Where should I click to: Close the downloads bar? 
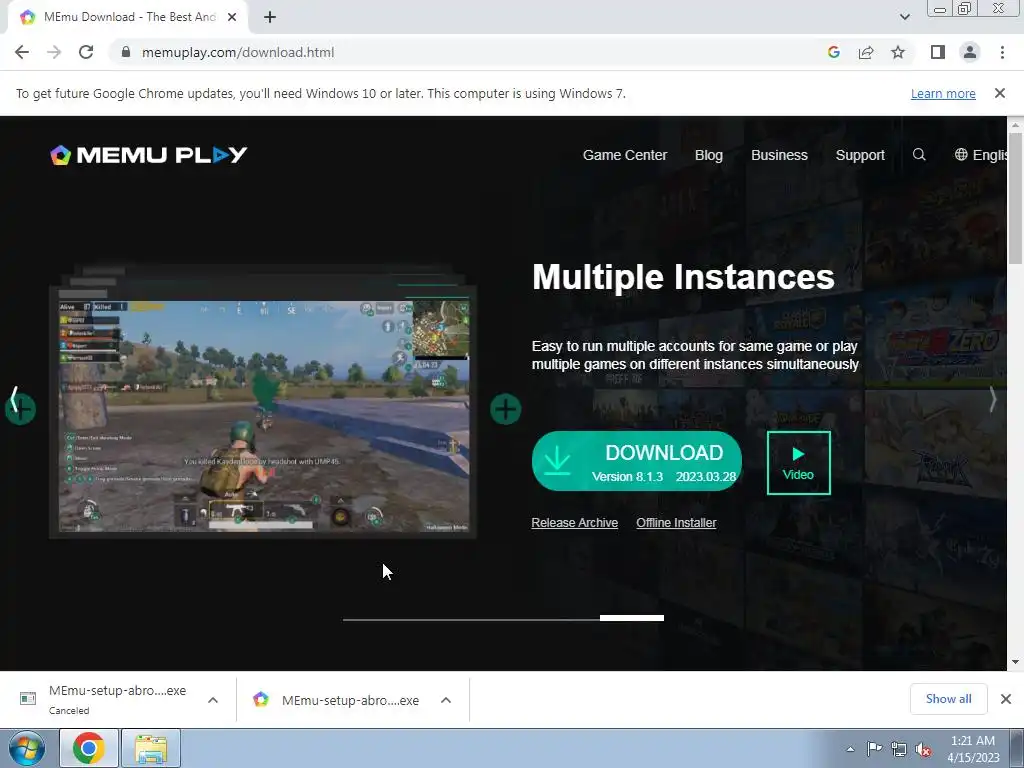point(1006,699)
